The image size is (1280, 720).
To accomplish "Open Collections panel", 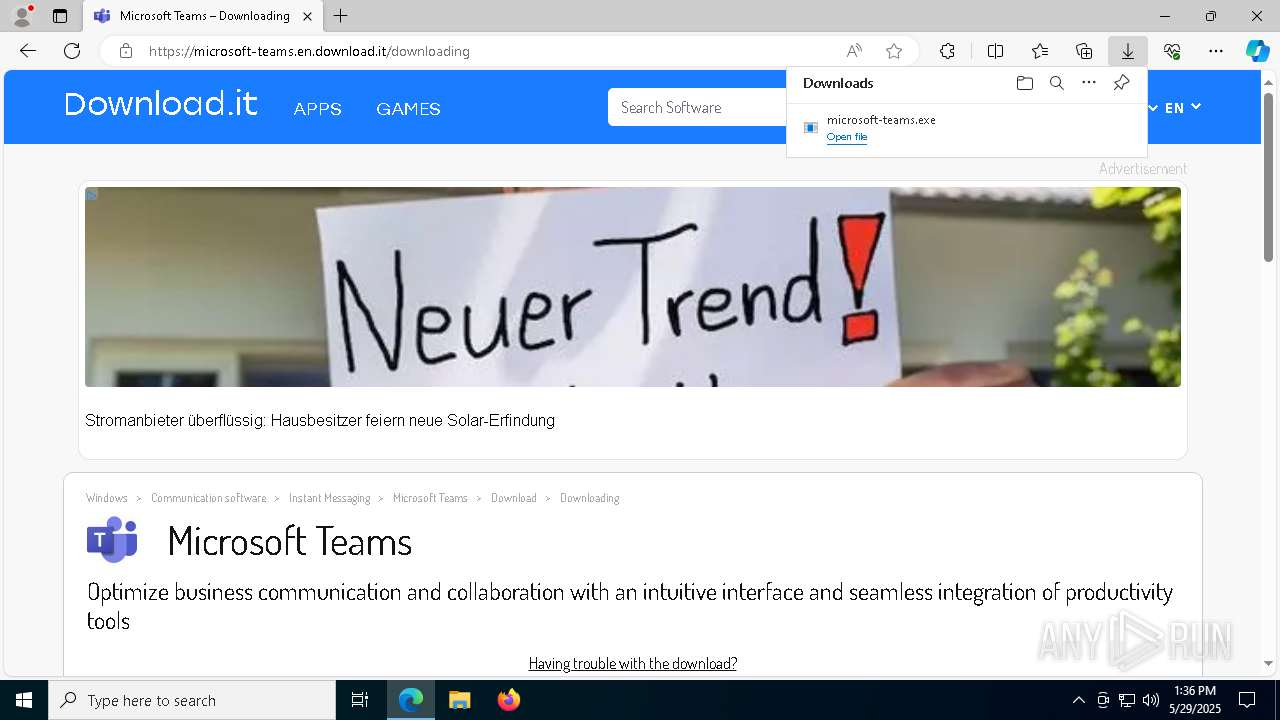I will (1084, 51).
